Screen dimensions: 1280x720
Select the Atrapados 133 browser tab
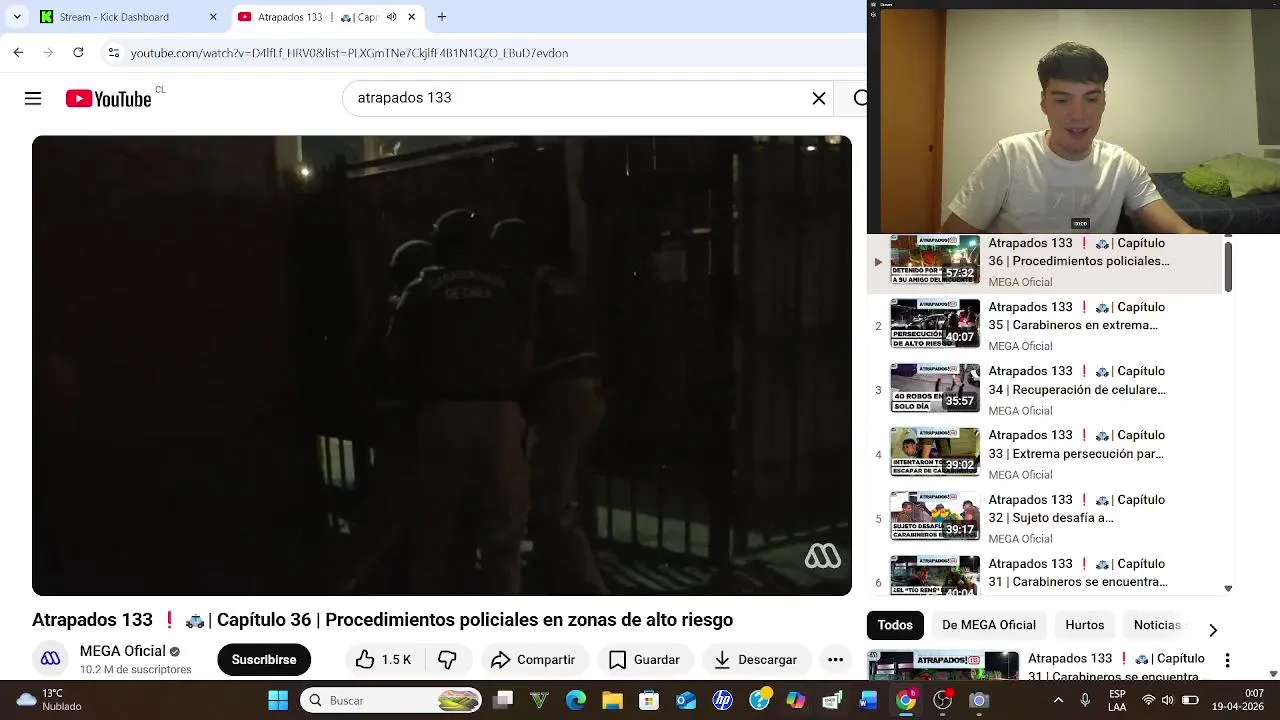(x=327, y=17)
